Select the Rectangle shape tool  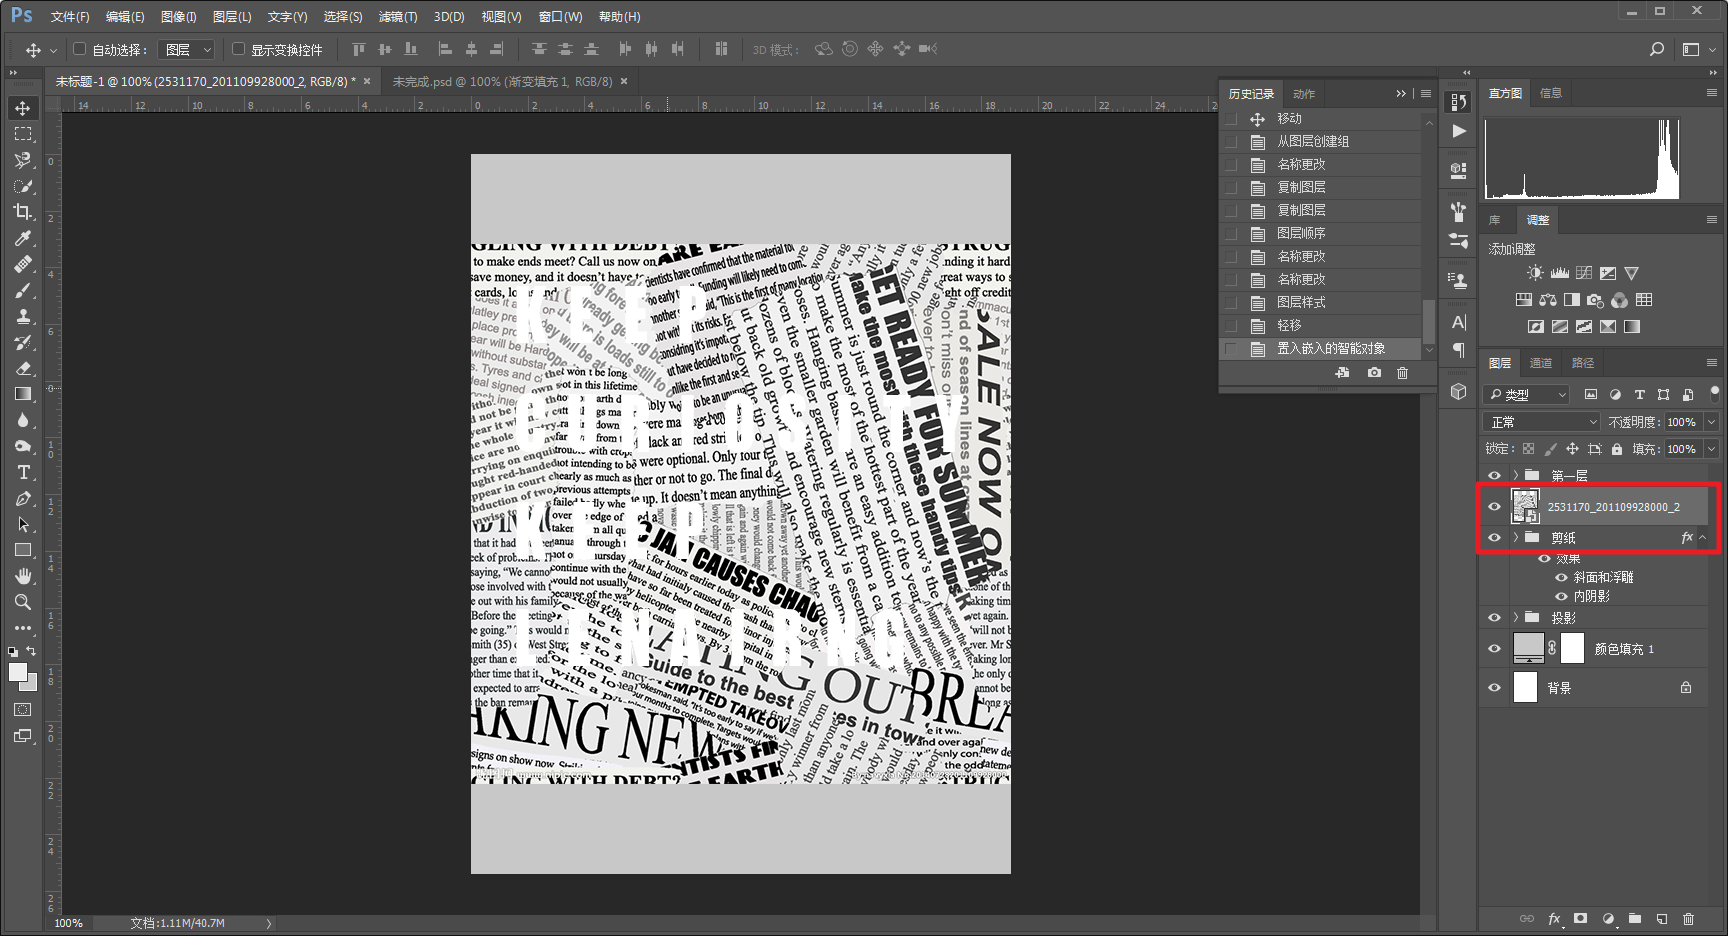coord(23,550)
